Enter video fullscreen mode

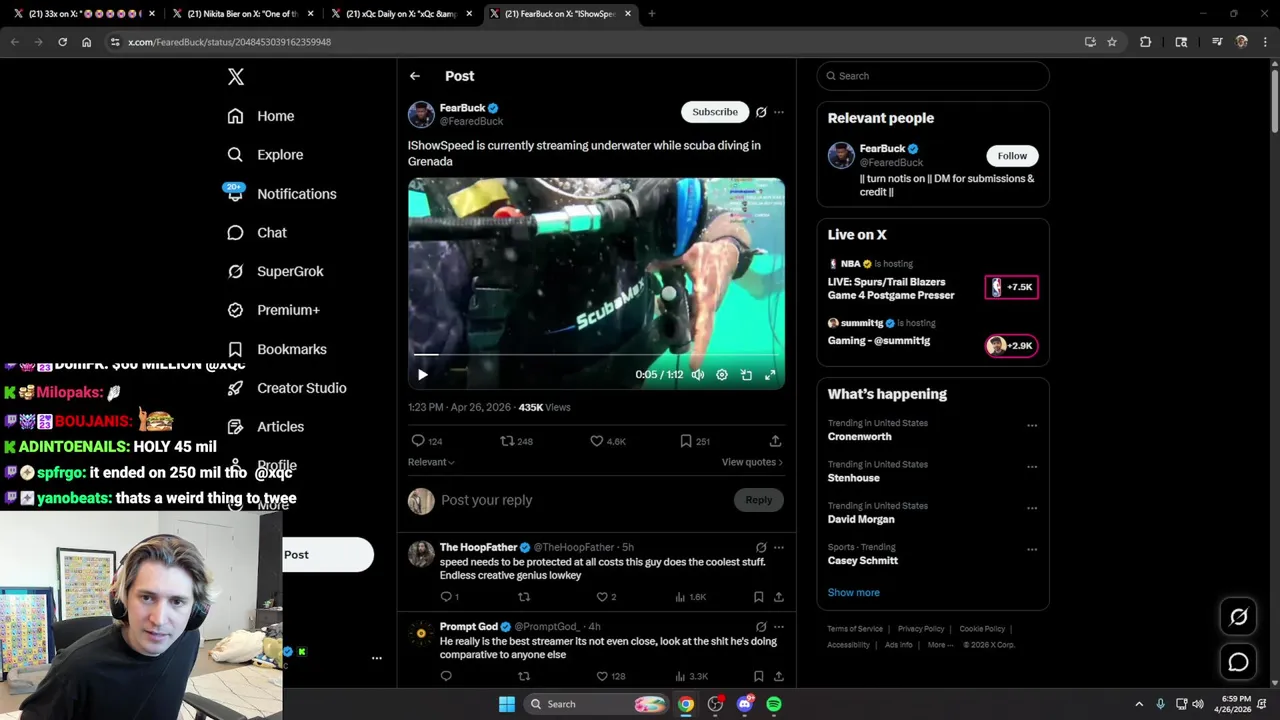tap(770, 375)
